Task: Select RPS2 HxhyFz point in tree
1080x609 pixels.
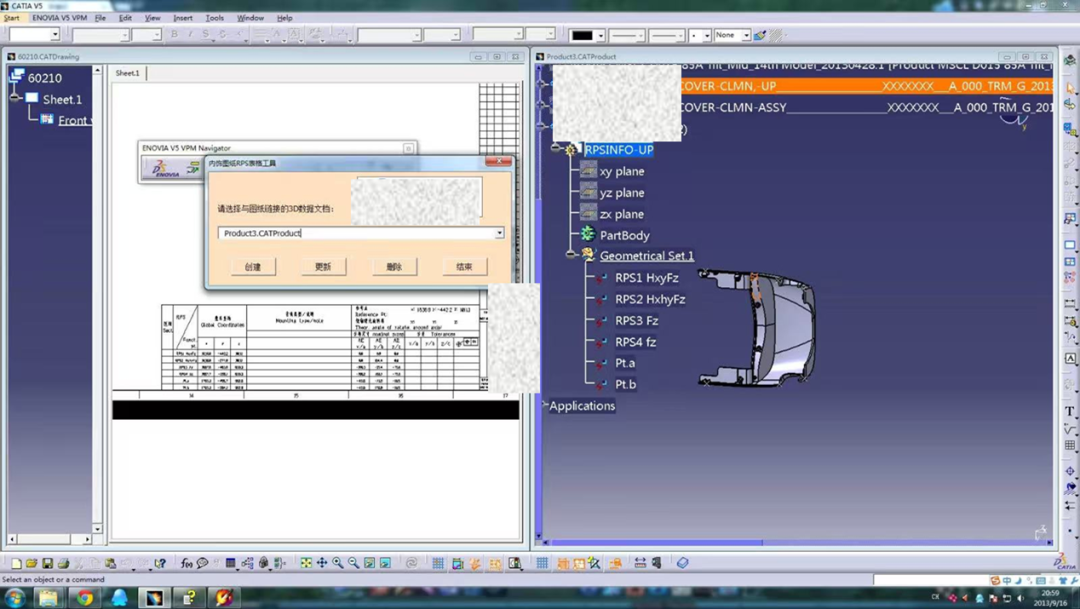Action: [x=650, y=299]
